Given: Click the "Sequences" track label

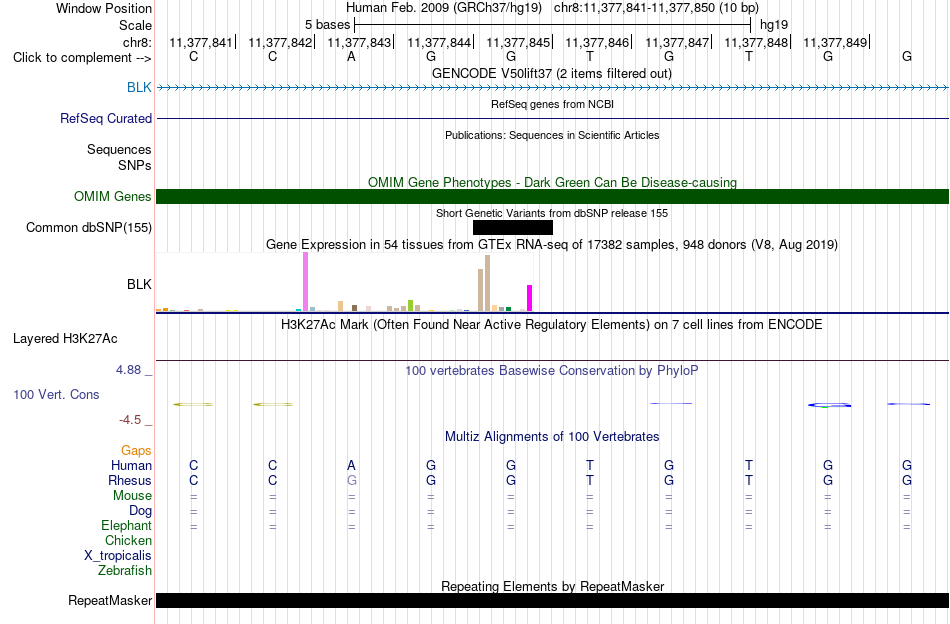Looking at the screenshot, I should click(x=119, y=150).
